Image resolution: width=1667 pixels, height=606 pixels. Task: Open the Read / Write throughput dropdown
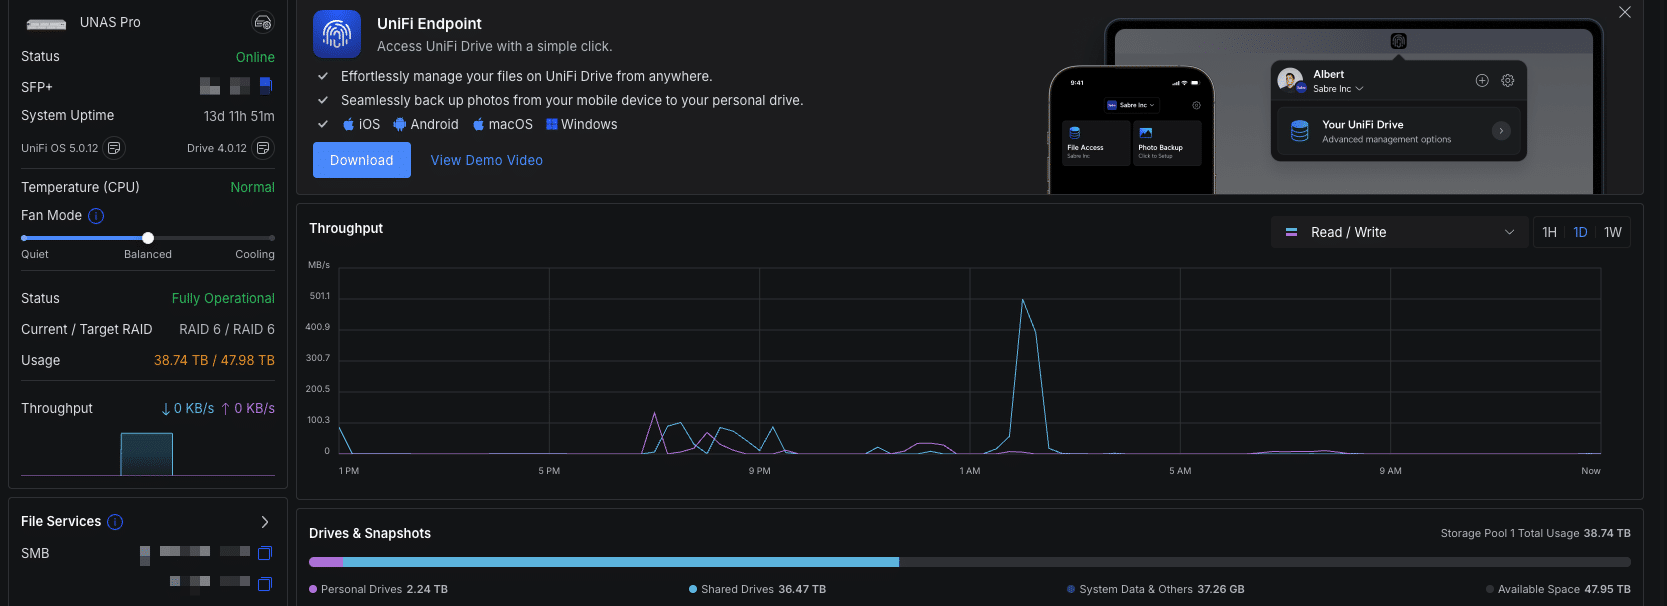pyautogui.click(x=1399, y=232)
